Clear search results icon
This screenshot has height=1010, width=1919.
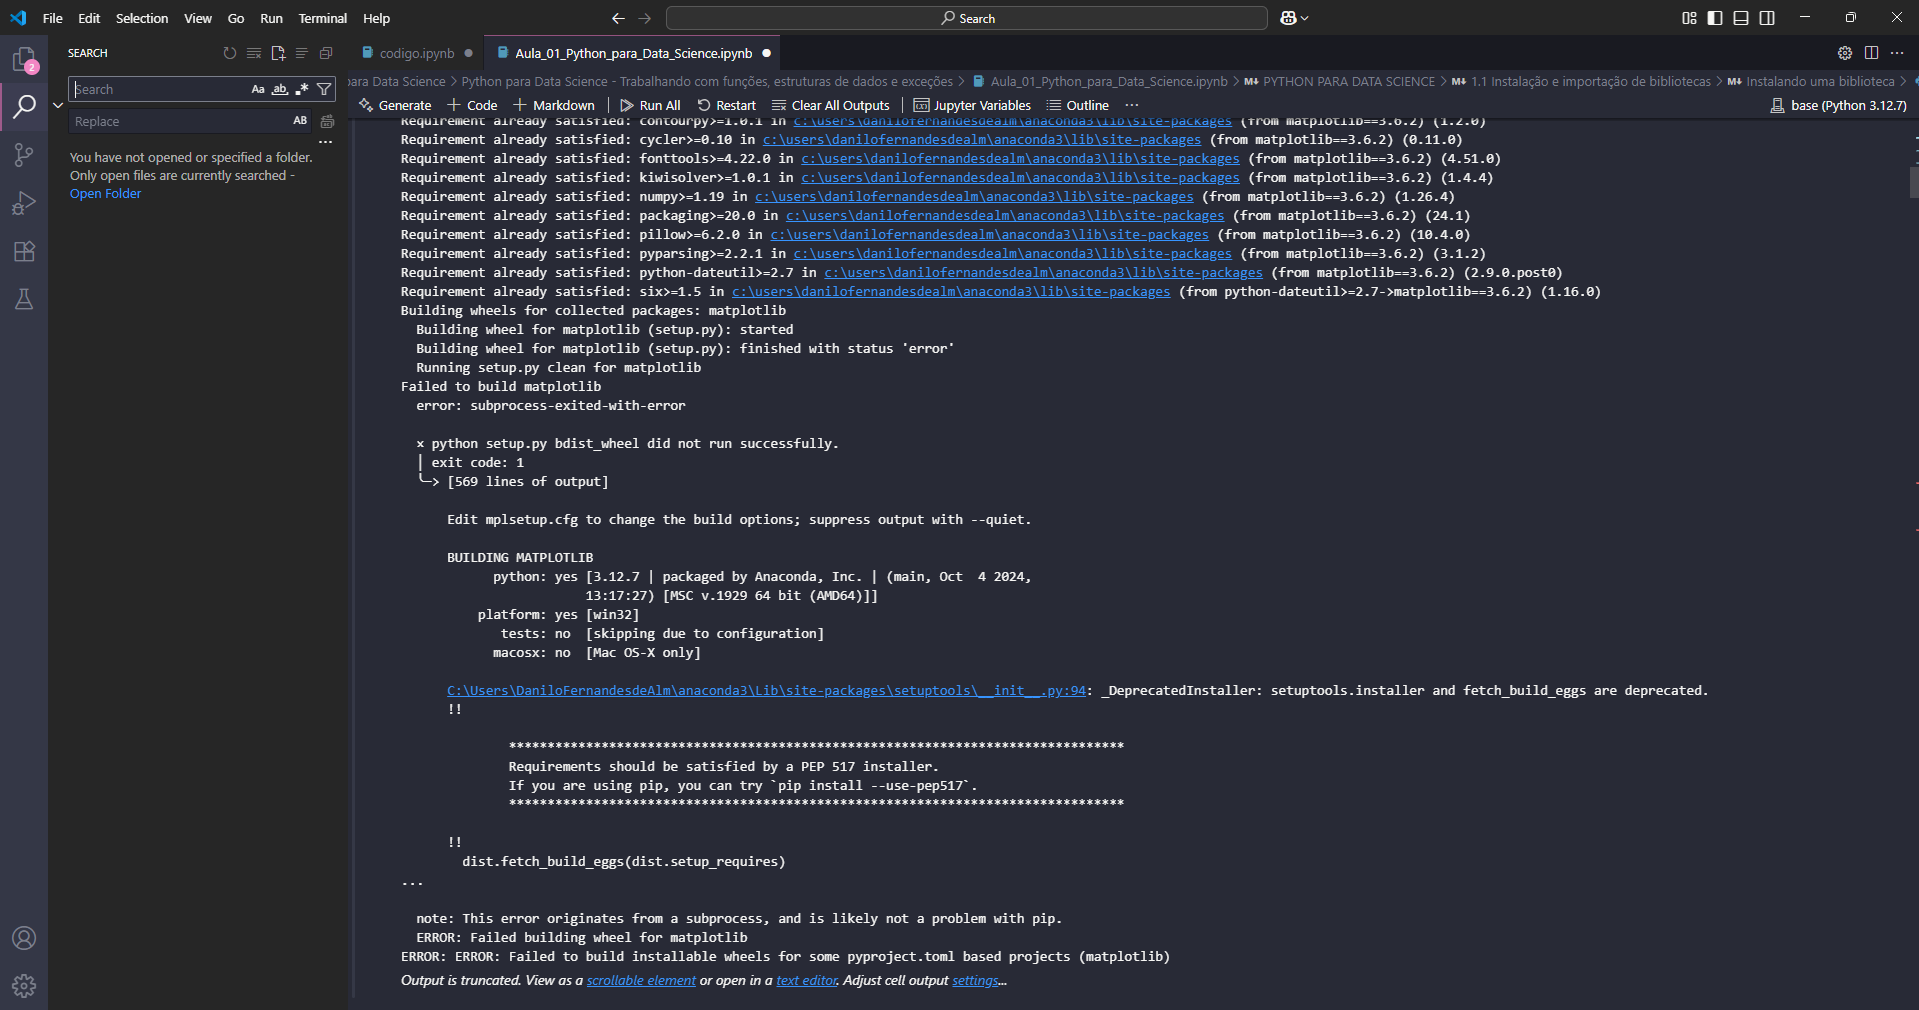click(254, 53)
